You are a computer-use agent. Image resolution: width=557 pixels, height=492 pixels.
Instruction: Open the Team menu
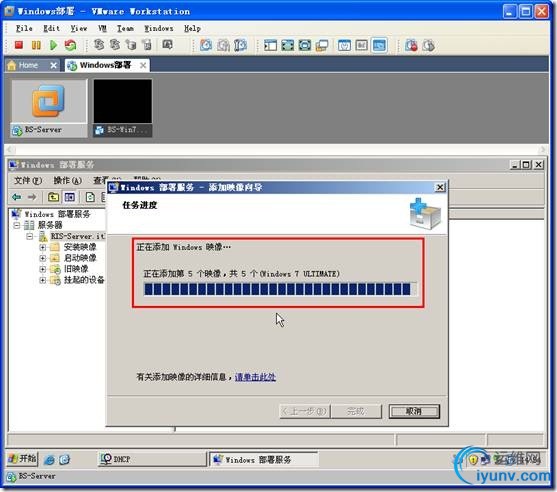point(125,28)
